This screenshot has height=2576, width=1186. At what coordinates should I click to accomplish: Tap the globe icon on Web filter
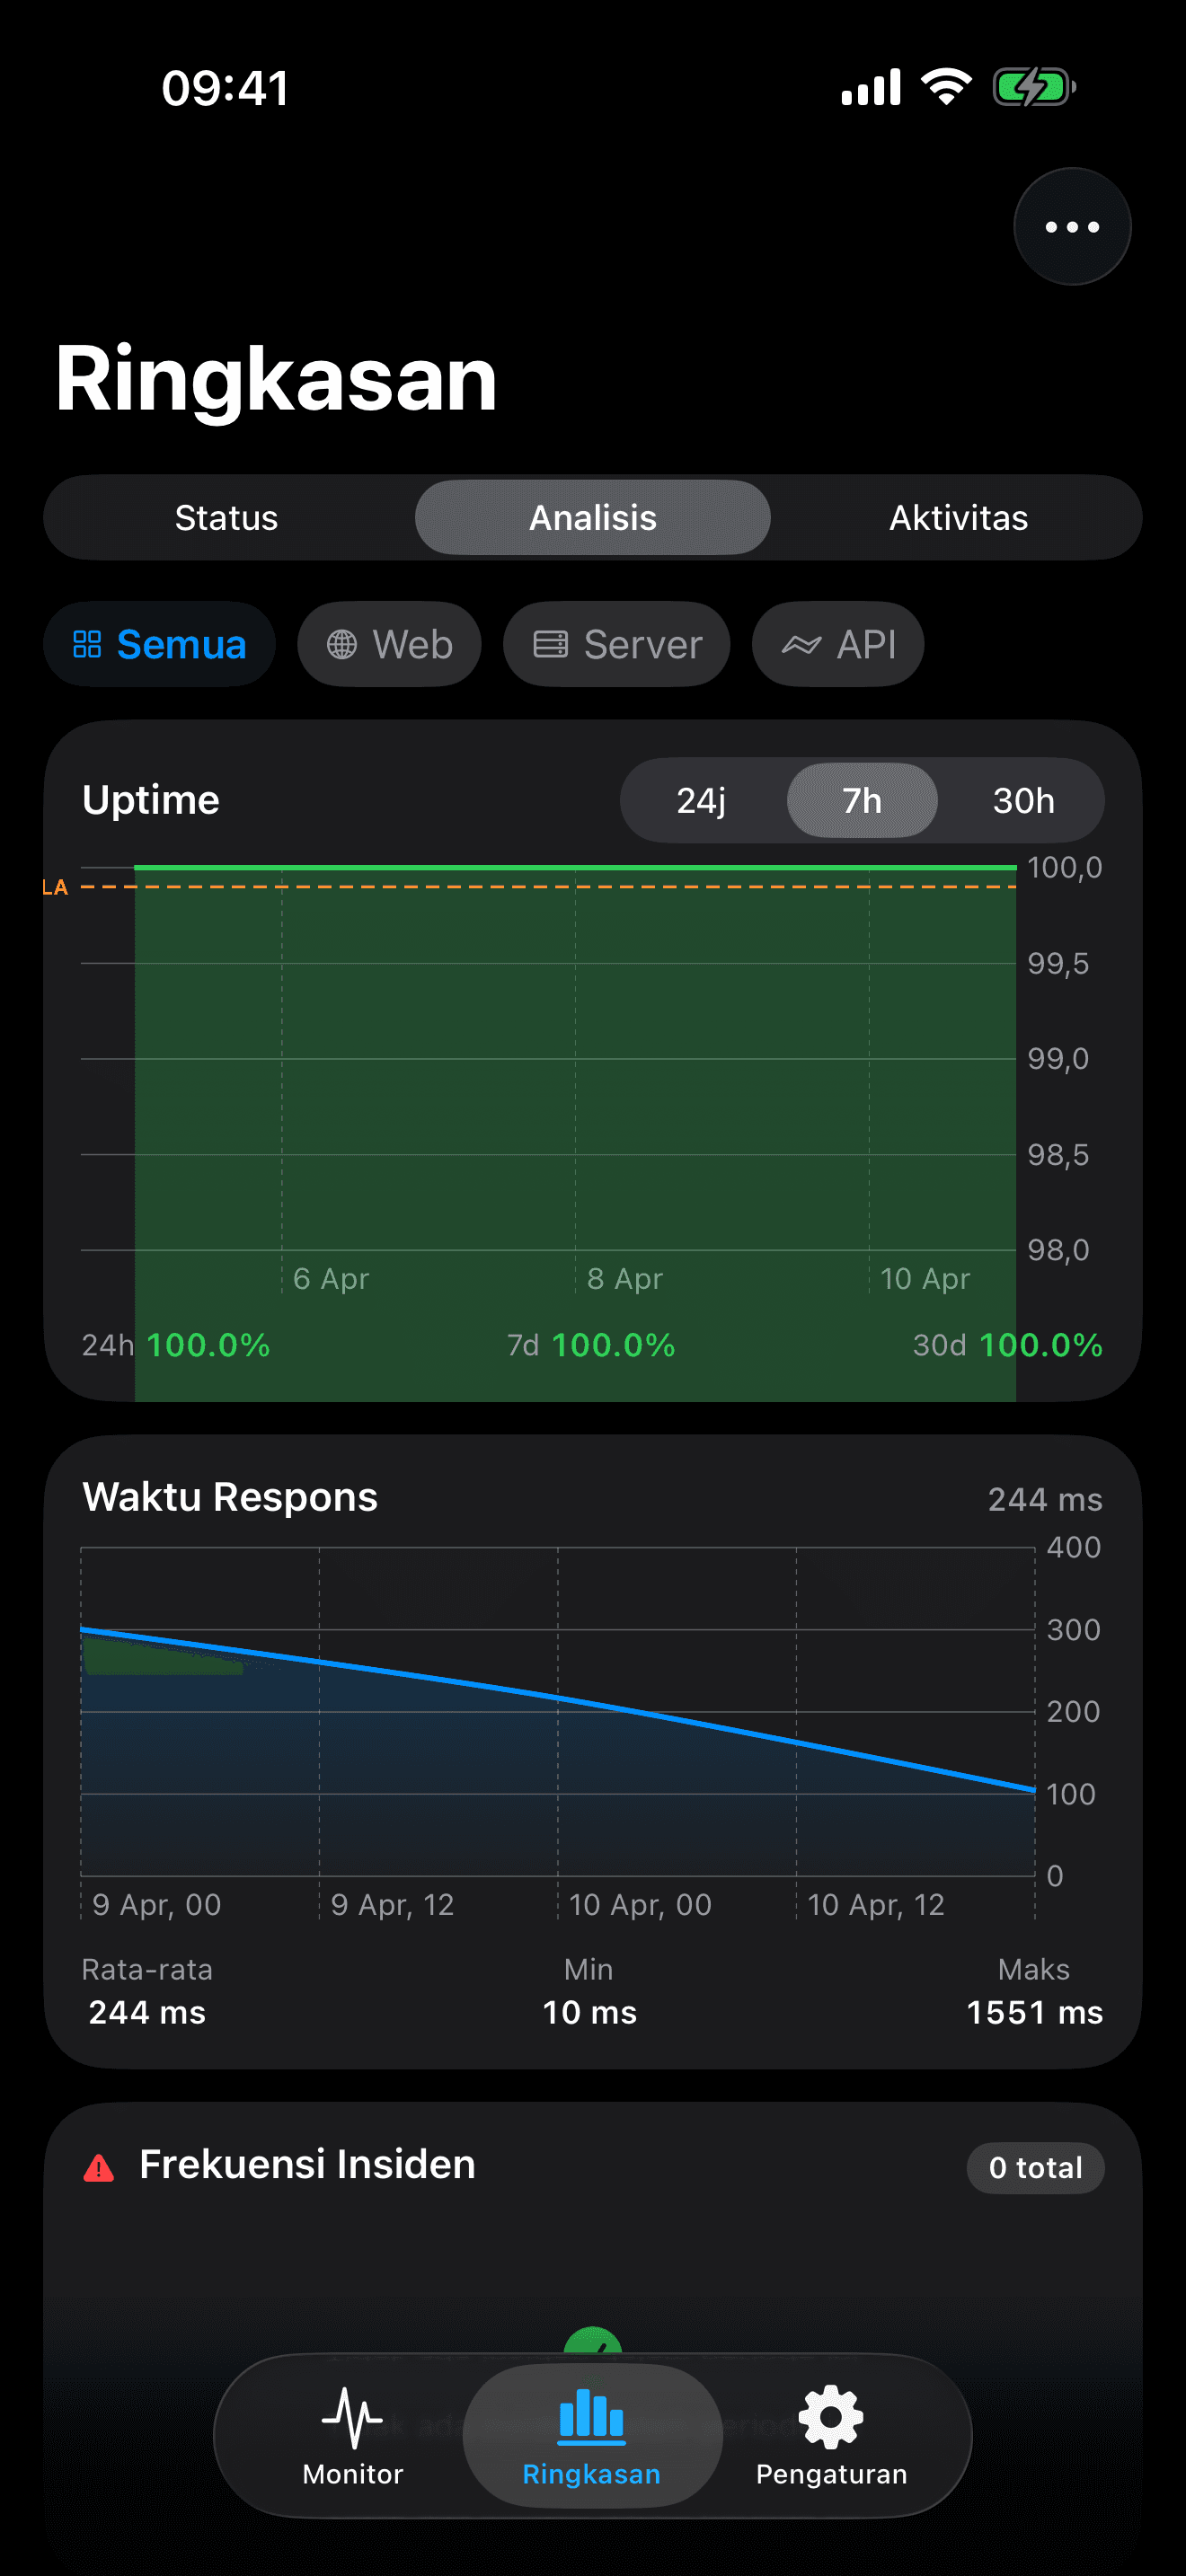[342, 645]
